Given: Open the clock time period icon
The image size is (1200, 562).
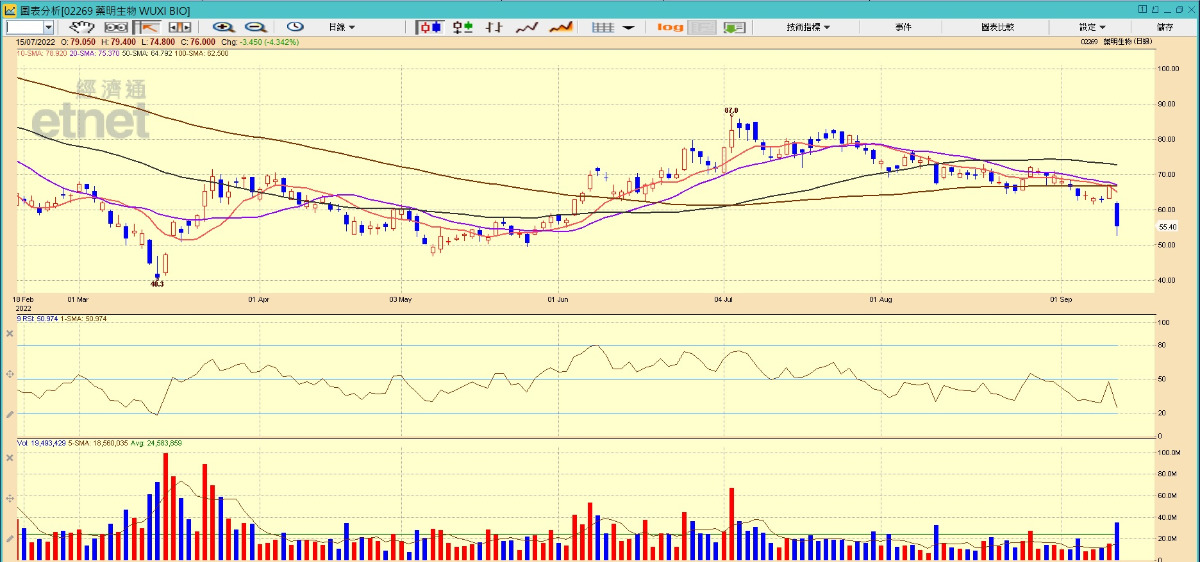Looking at the screenshot, I should 295,27.
